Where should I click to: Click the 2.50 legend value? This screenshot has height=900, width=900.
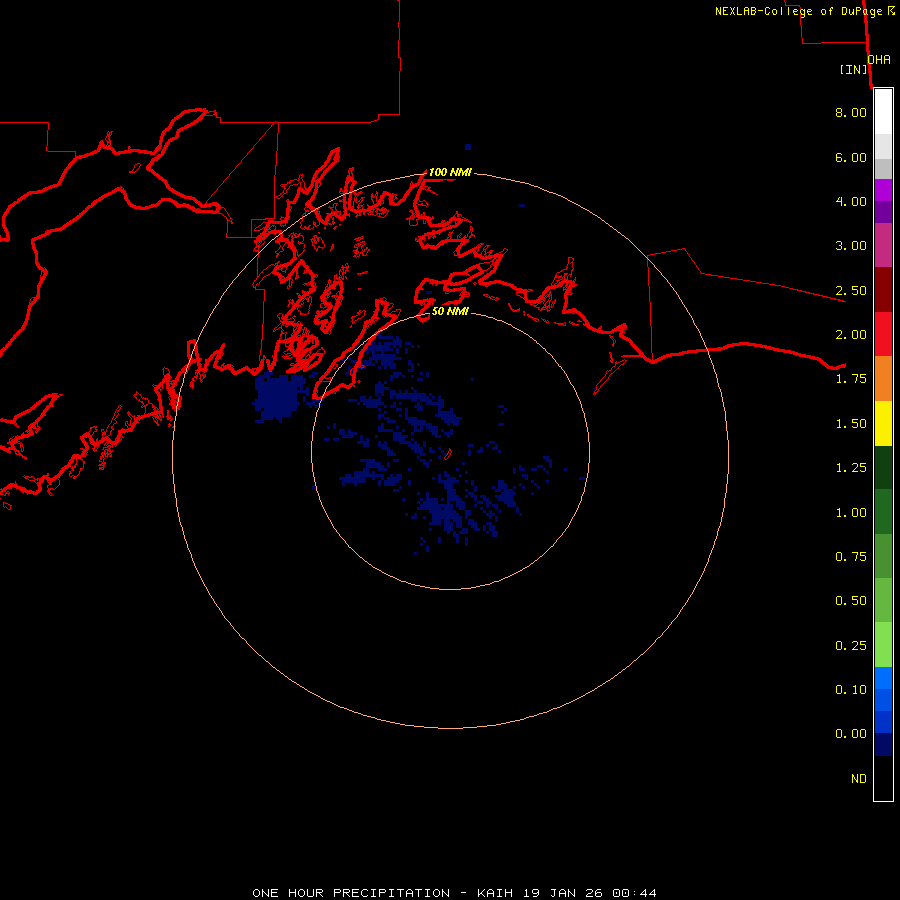click(x=851, y=290)
